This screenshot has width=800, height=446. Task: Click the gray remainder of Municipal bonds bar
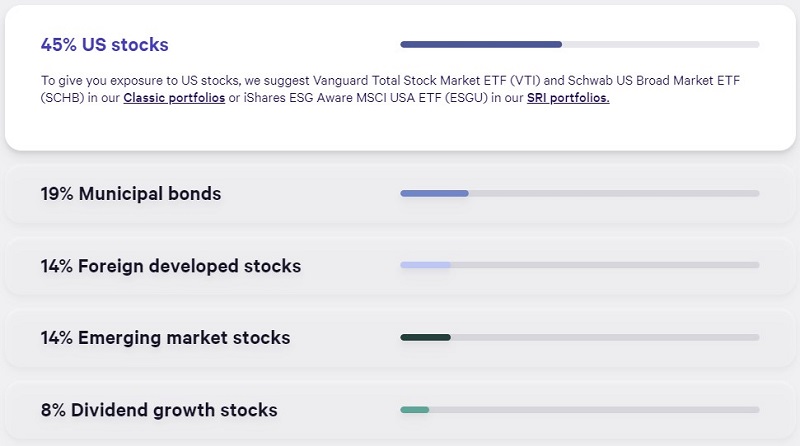[x=613, y=193]
